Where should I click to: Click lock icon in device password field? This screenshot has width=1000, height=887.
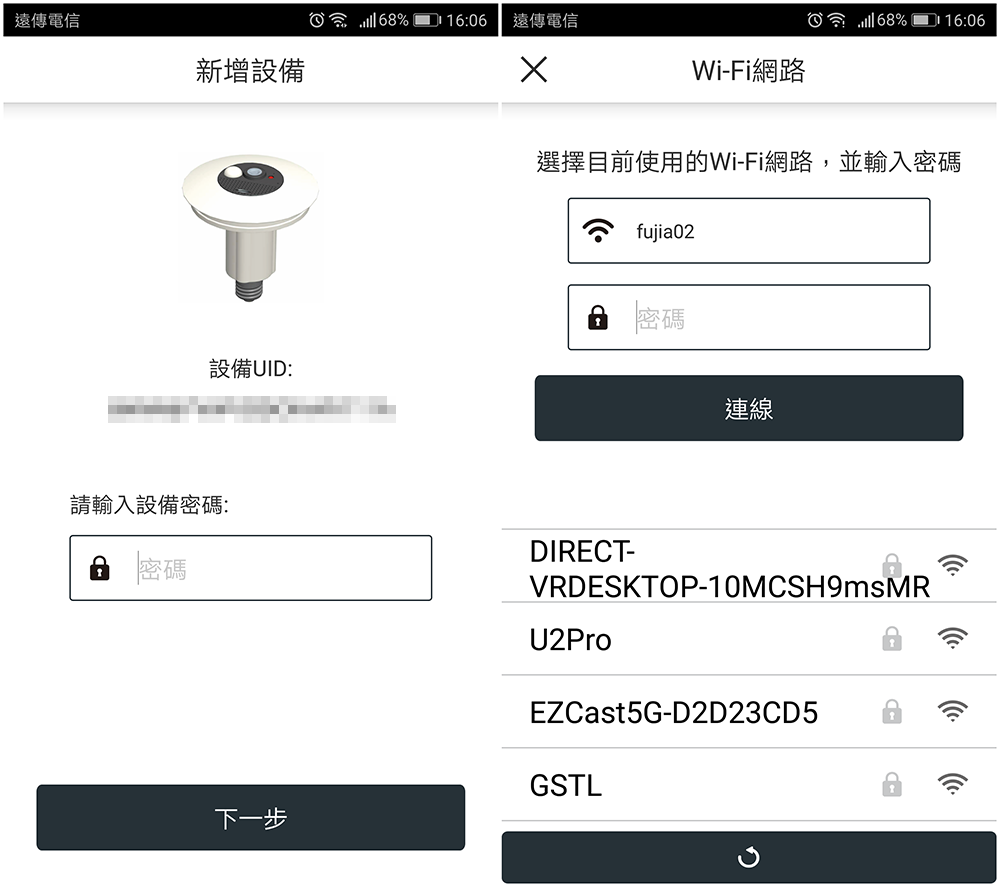[x=99, y=568]
